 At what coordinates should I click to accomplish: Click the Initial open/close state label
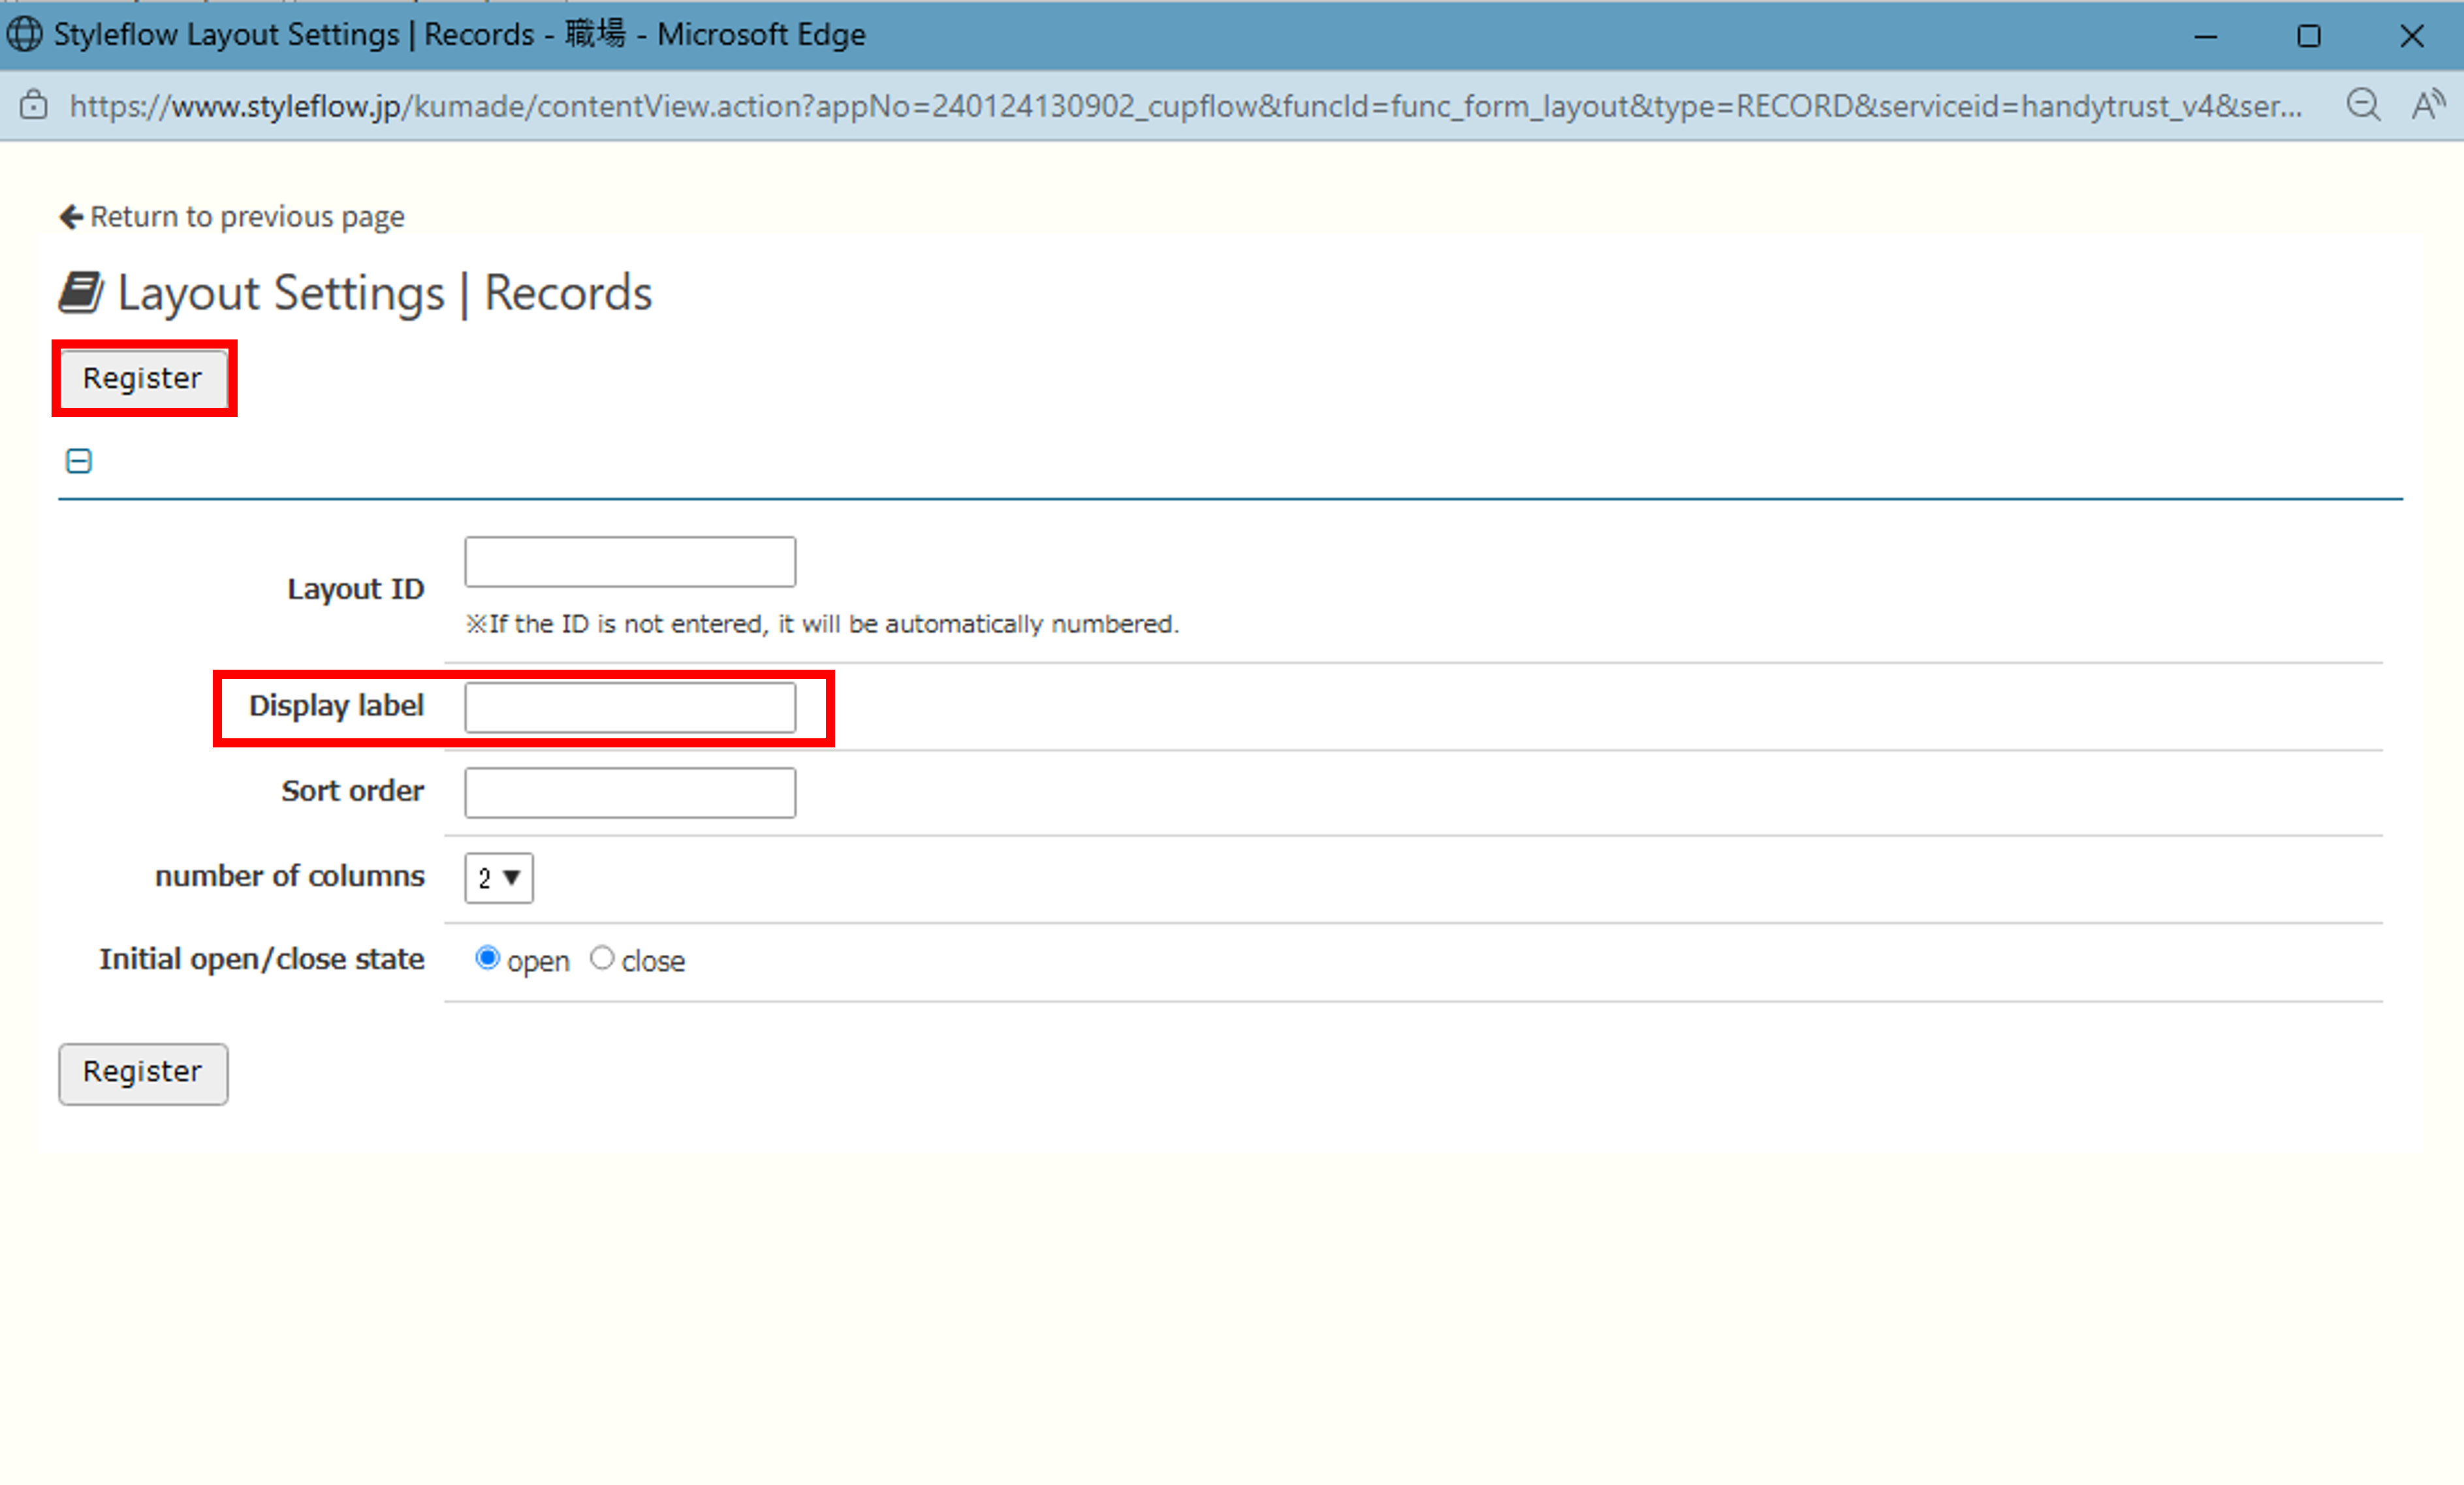click(x=262, y=959)
